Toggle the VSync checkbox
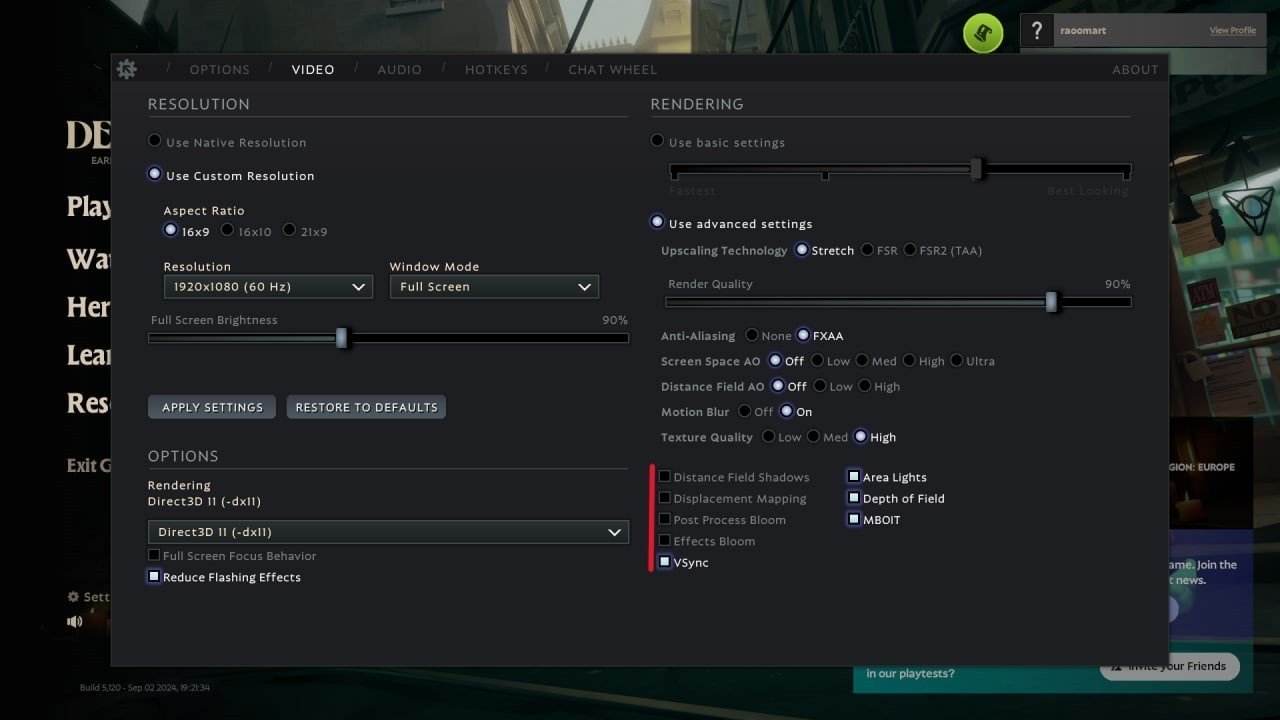1280x720 pixels. point(664,562)
